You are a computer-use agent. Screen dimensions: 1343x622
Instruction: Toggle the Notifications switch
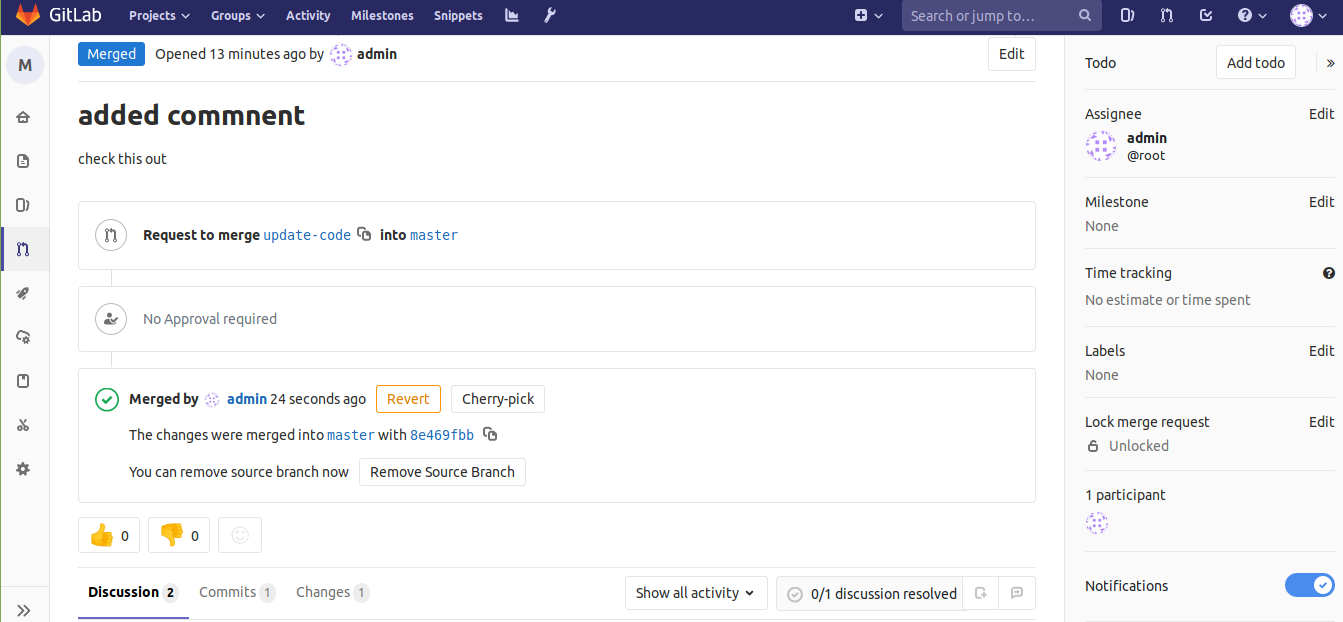click(1309, 585)
